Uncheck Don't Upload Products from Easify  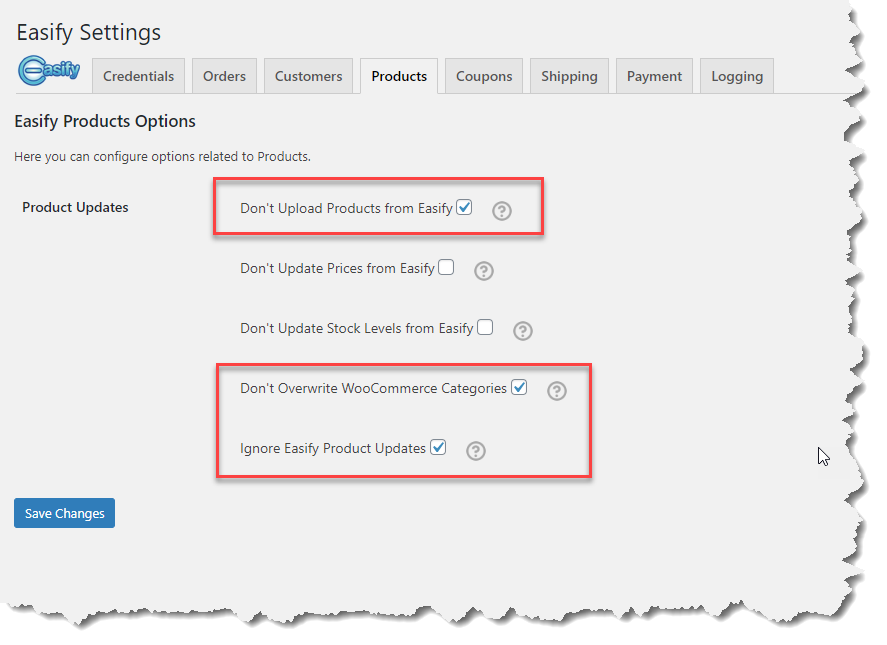tap(464, 208)
